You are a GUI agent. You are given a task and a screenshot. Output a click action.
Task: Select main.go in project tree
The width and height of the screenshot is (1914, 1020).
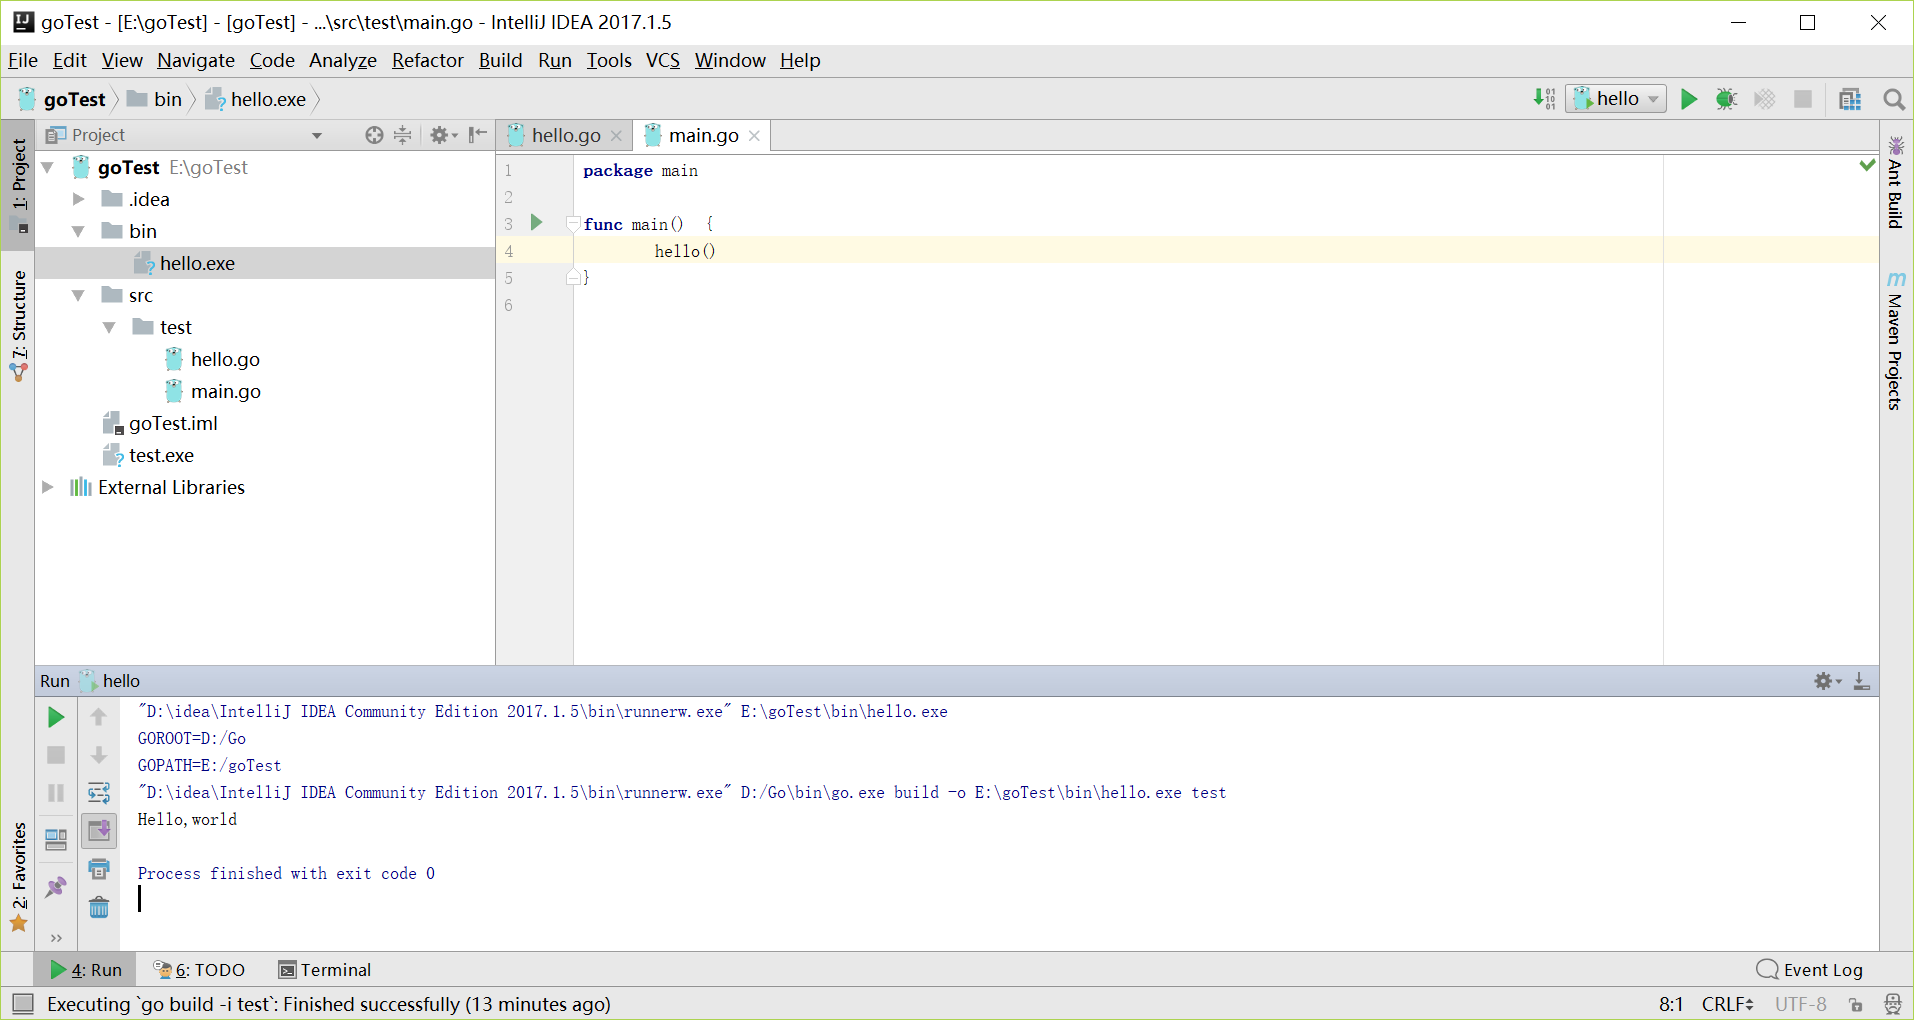pos(225,391)
